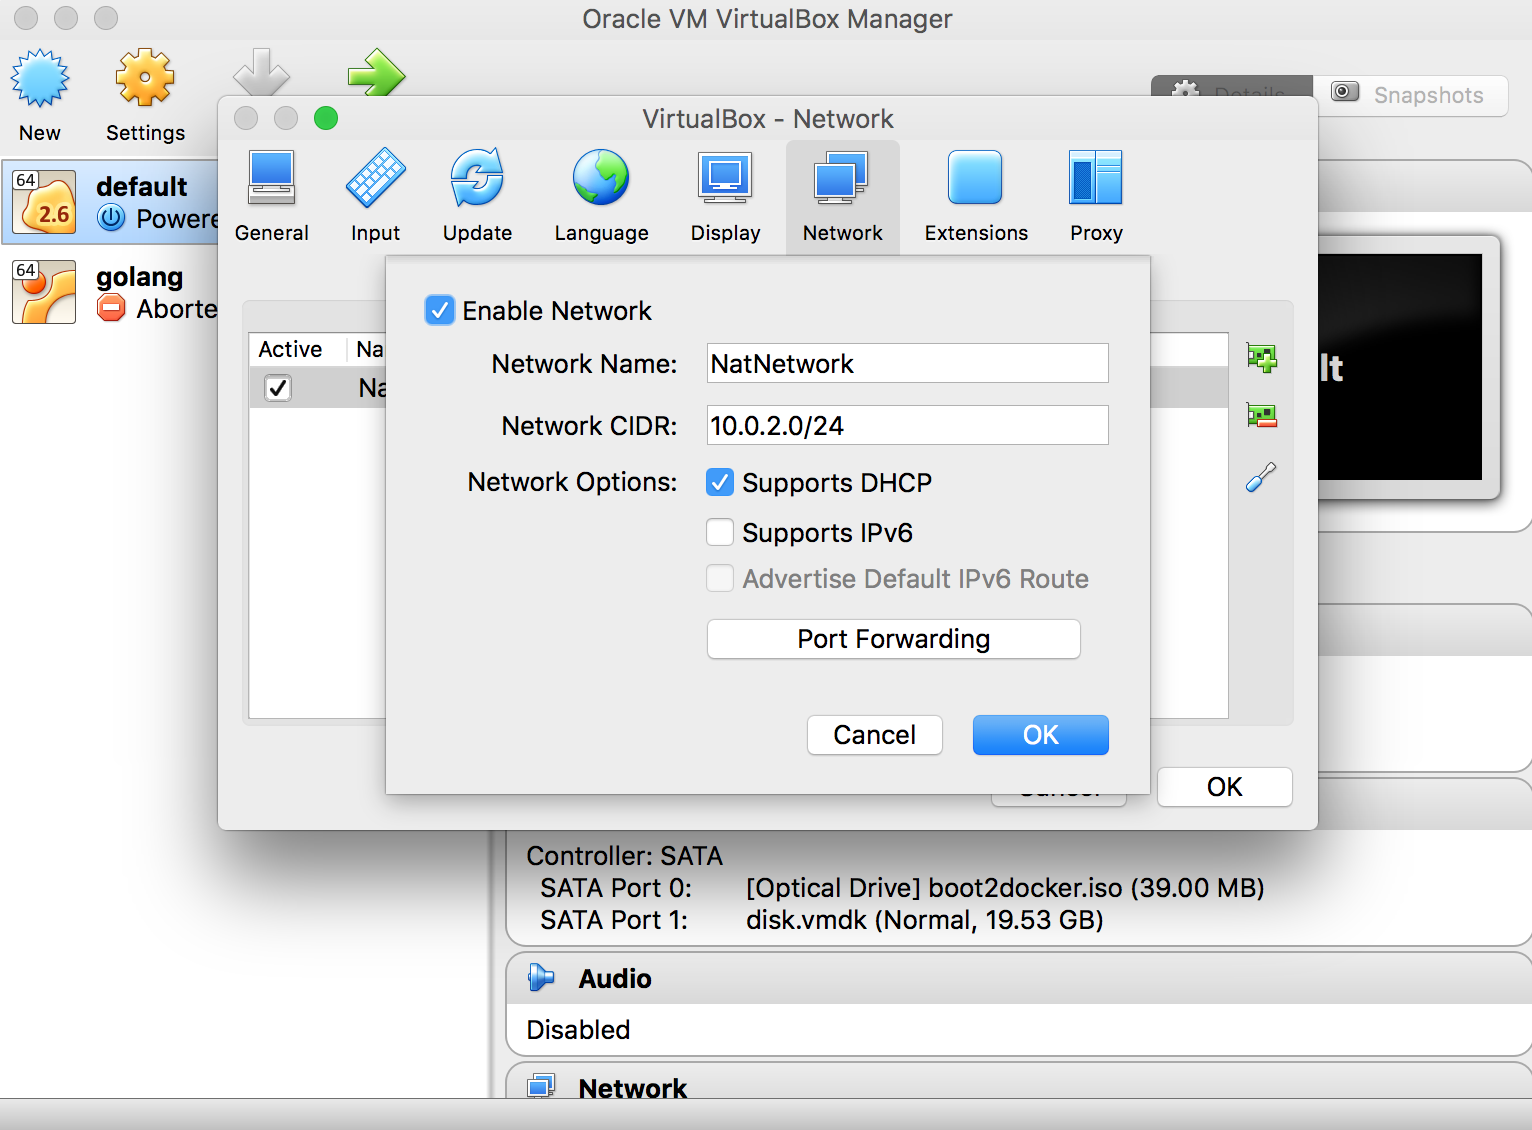The image size is (1532, 1130).
Task: Click the Audio section header
Action: tap(1019, 978)
